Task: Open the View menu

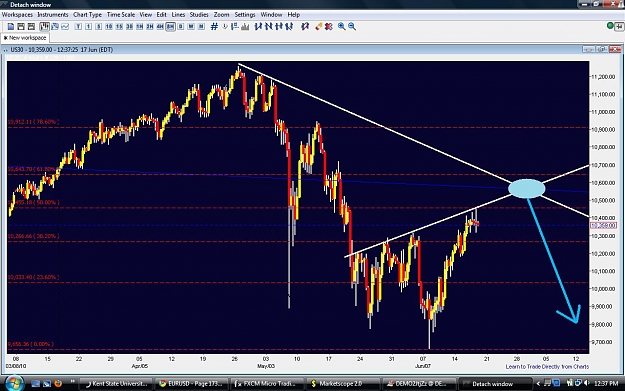Action: (145, 15)
